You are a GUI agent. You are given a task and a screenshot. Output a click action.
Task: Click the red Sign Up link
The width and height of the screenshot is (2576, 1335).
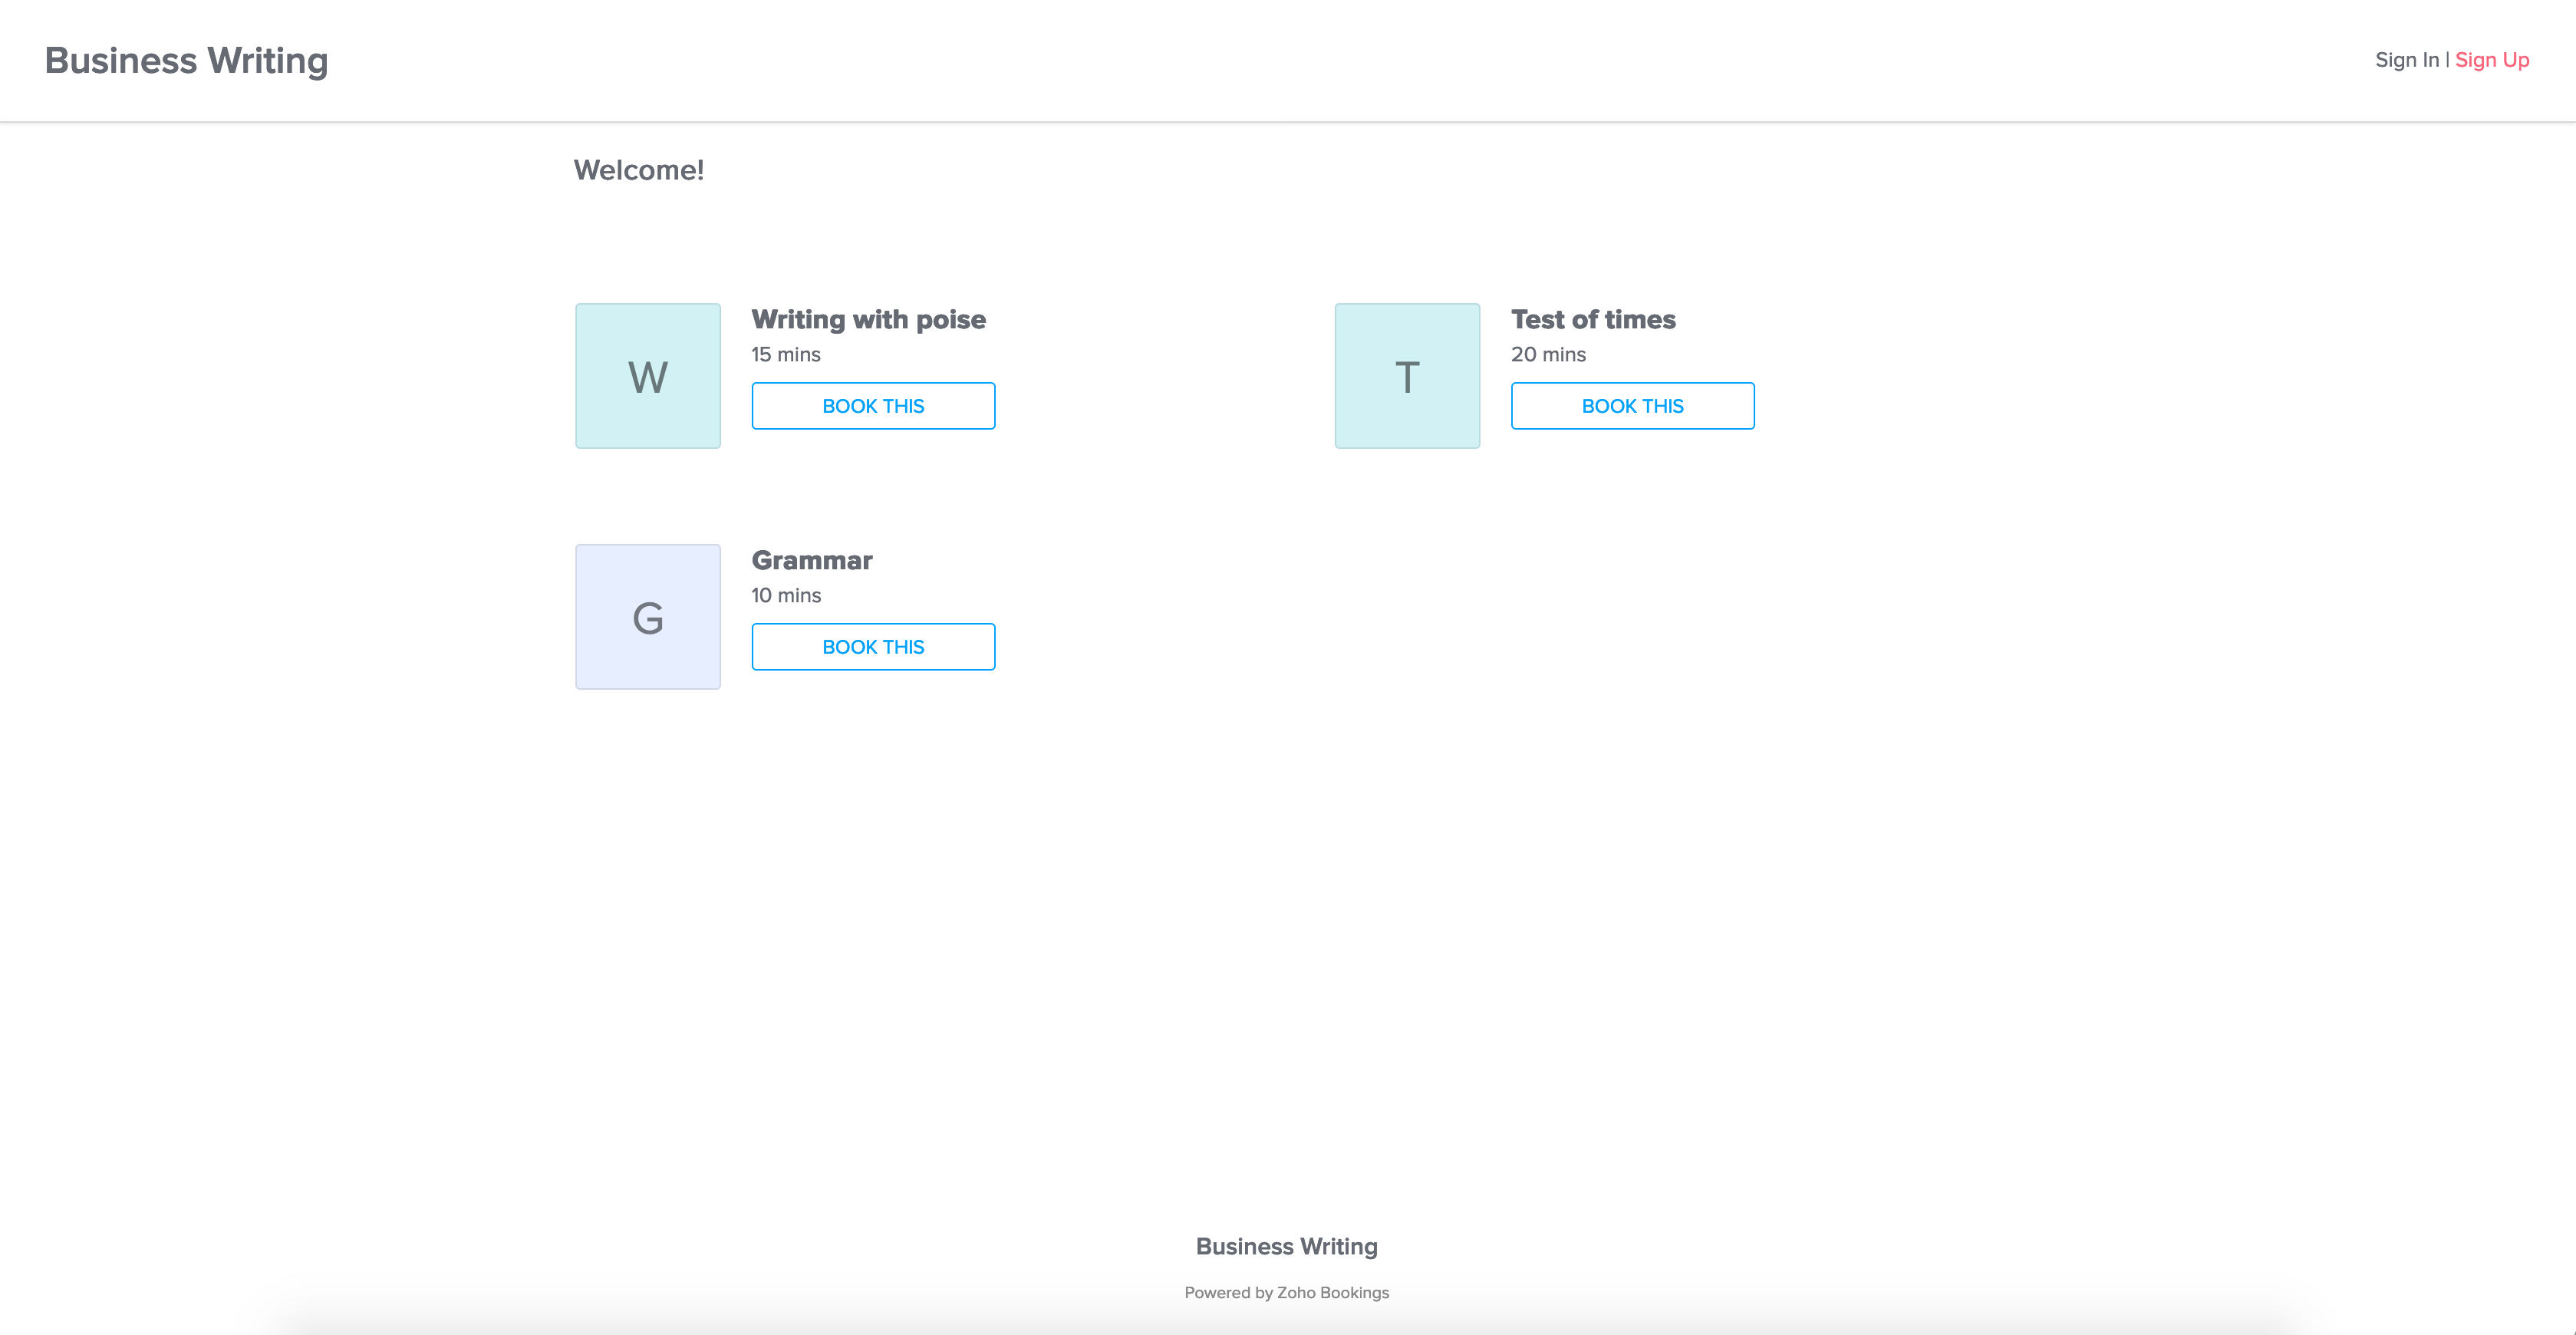2491,60
